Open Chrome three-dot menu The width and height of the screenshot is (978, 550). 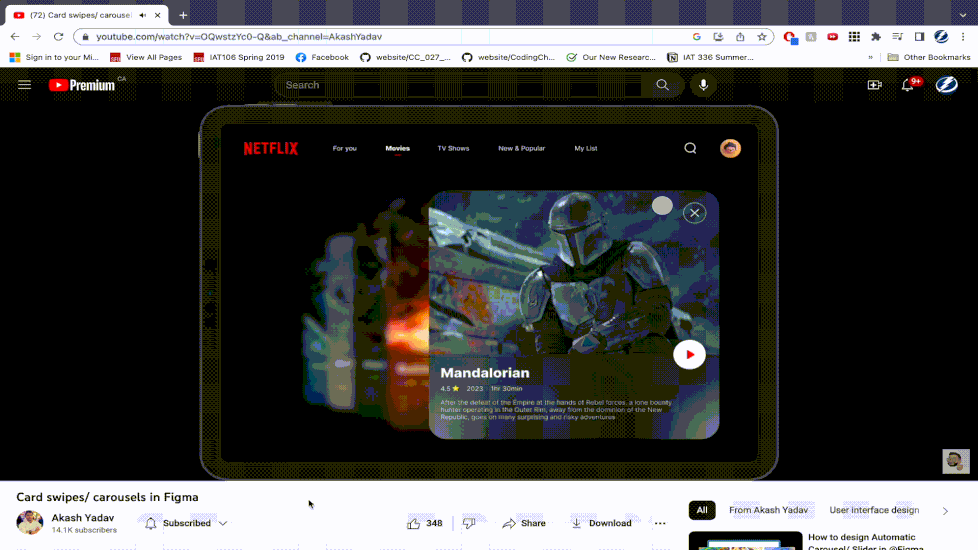point(963,37)
